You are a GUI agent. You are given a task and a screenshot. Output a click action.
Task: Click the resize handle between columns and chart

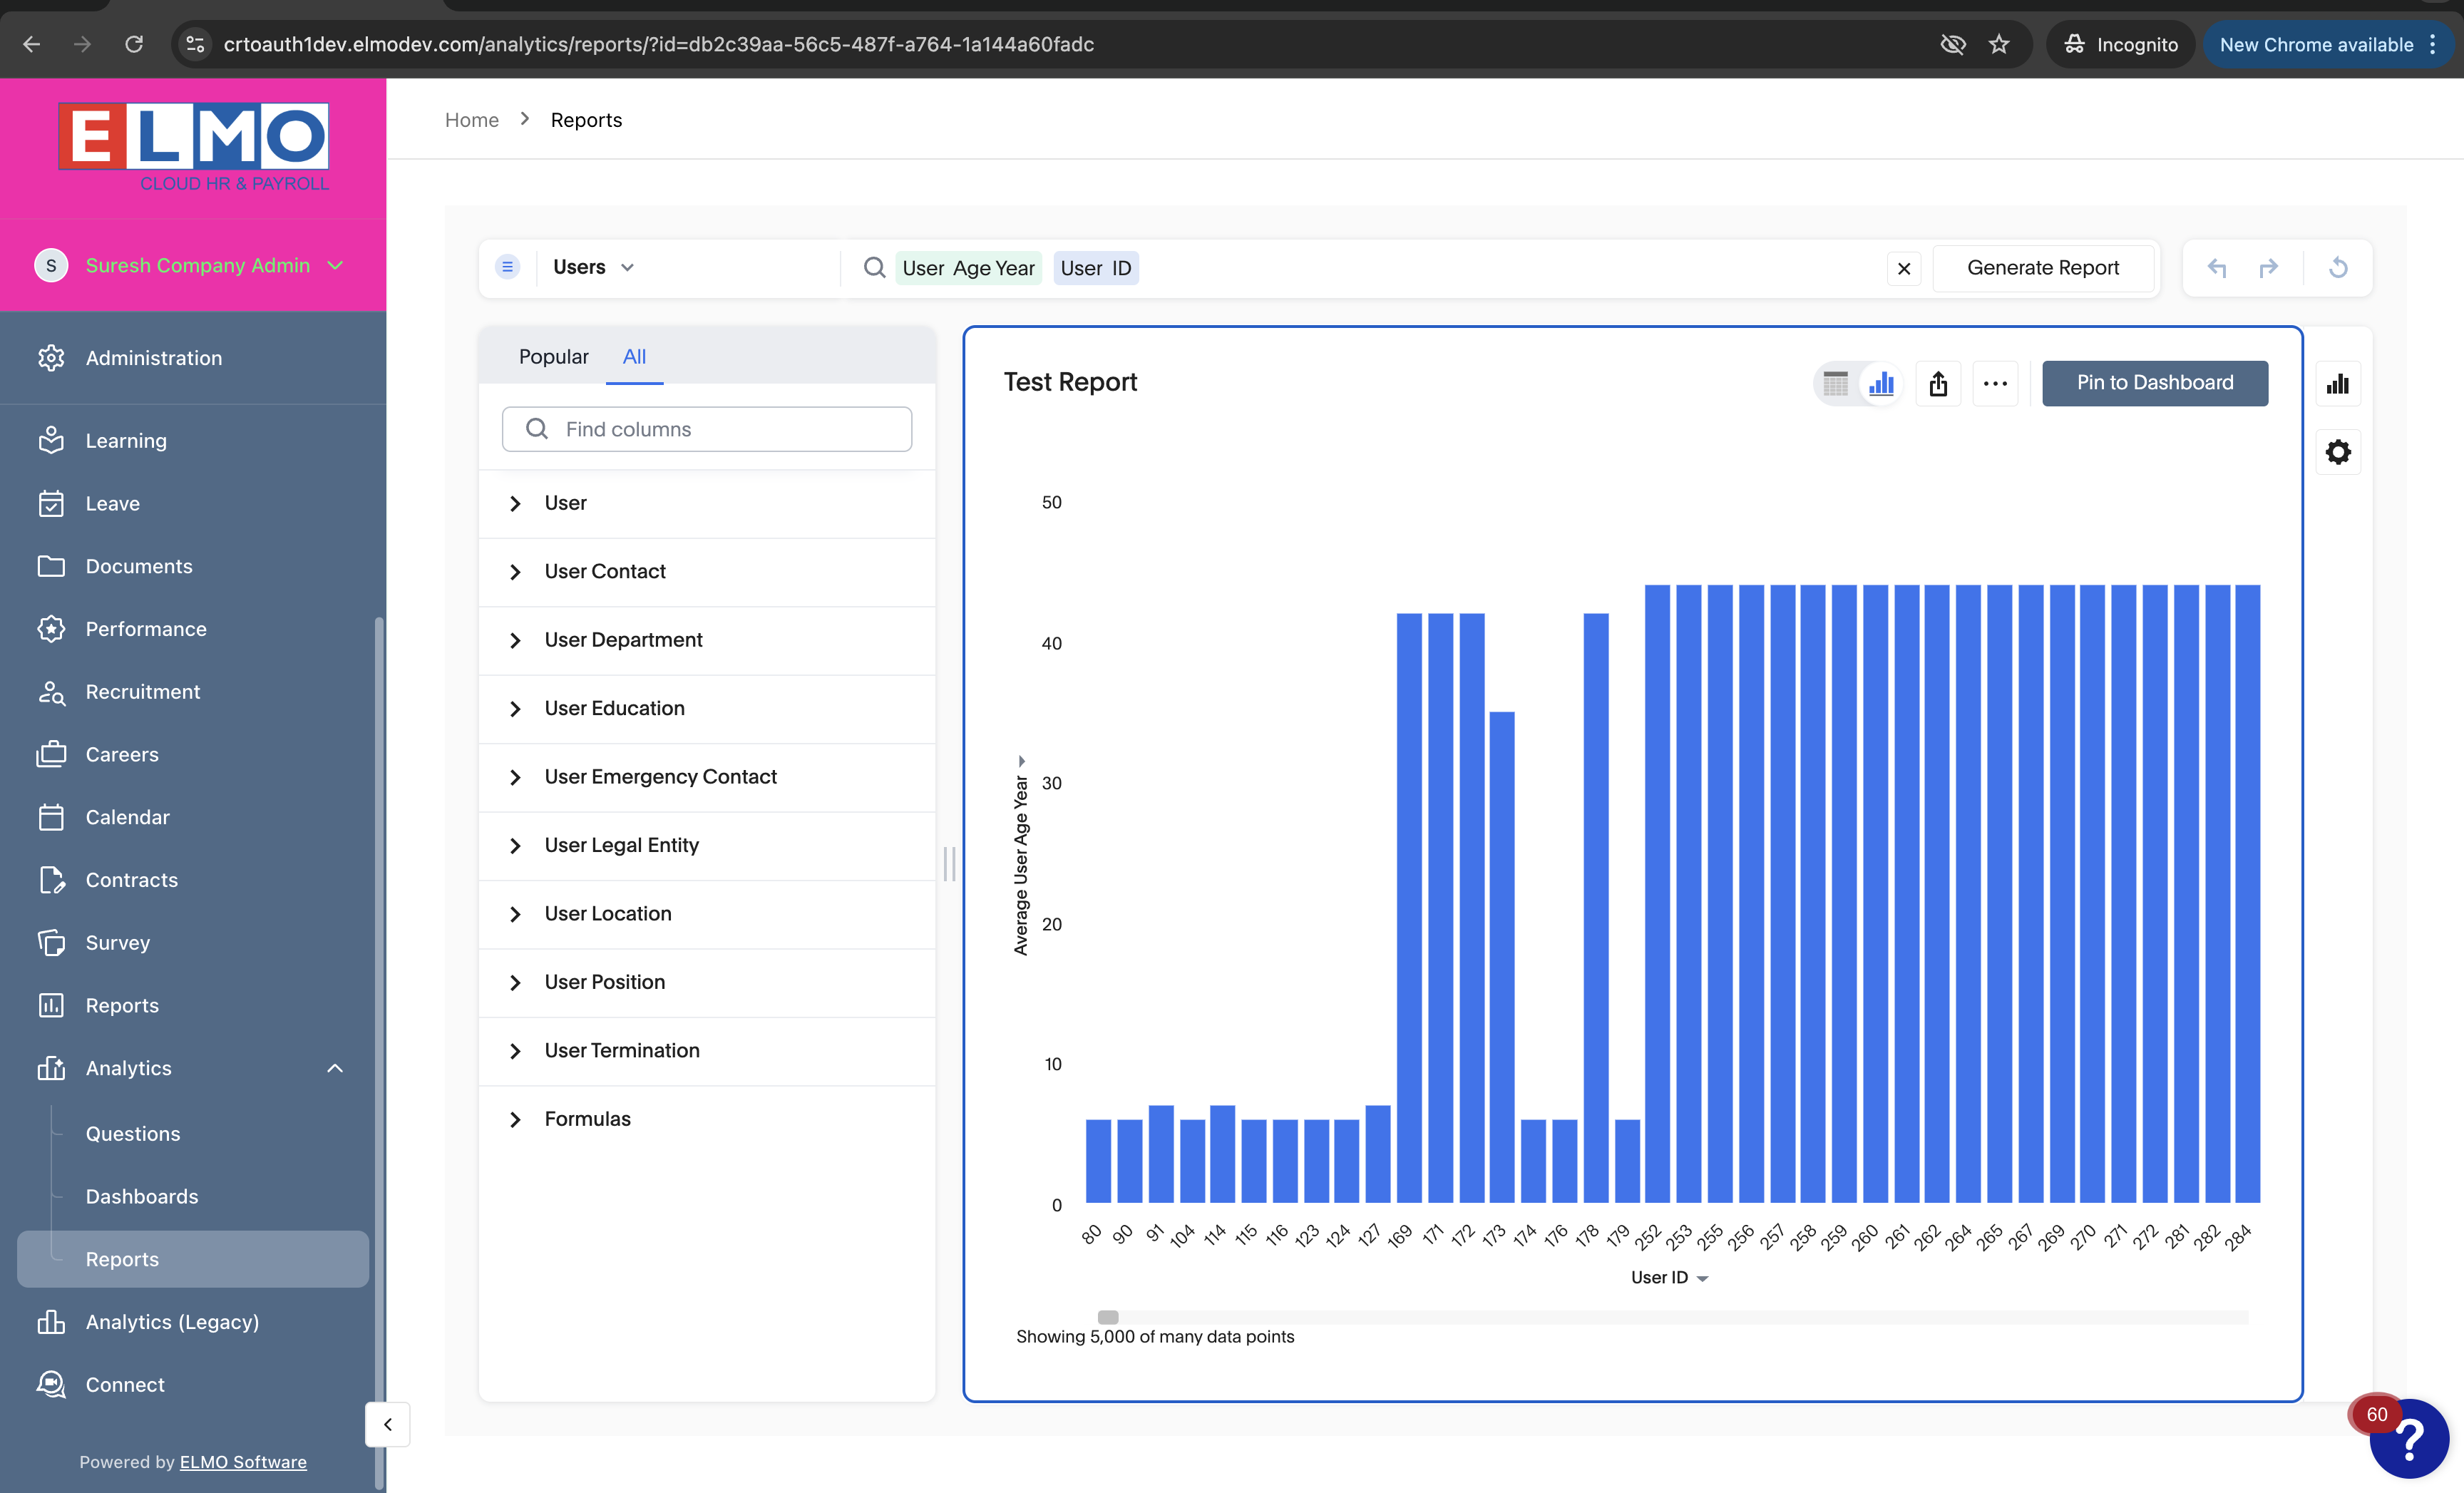(x=949, y=864)
